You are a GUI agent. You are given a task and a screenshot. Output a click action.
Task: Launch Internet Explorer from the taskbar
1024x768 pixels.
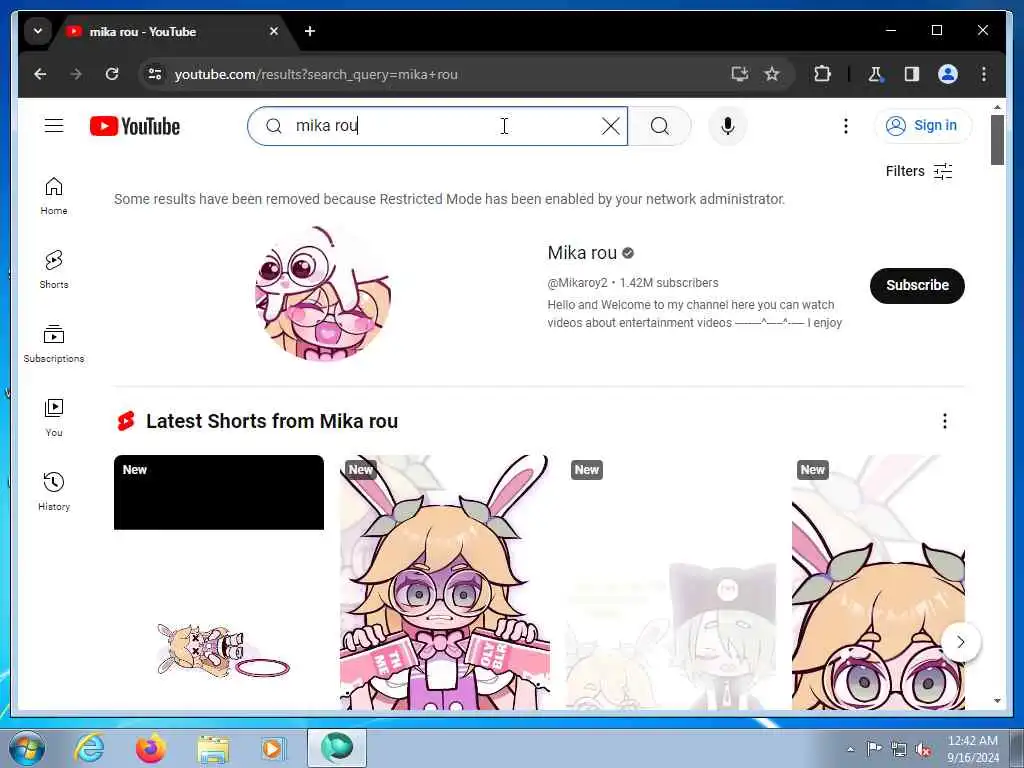pos(89,748)
